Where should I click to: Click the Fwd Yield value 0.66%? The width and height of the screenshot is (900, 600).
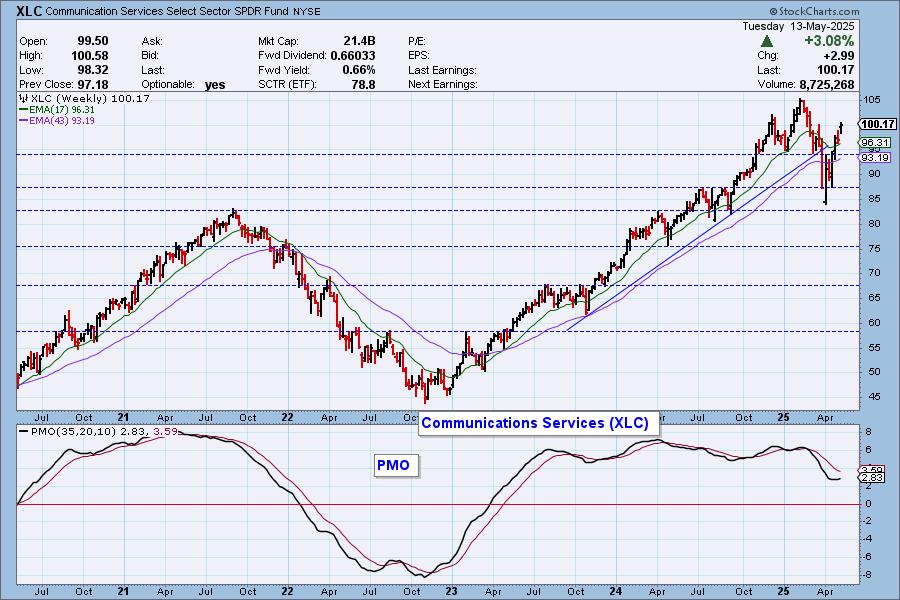(359, 70)
